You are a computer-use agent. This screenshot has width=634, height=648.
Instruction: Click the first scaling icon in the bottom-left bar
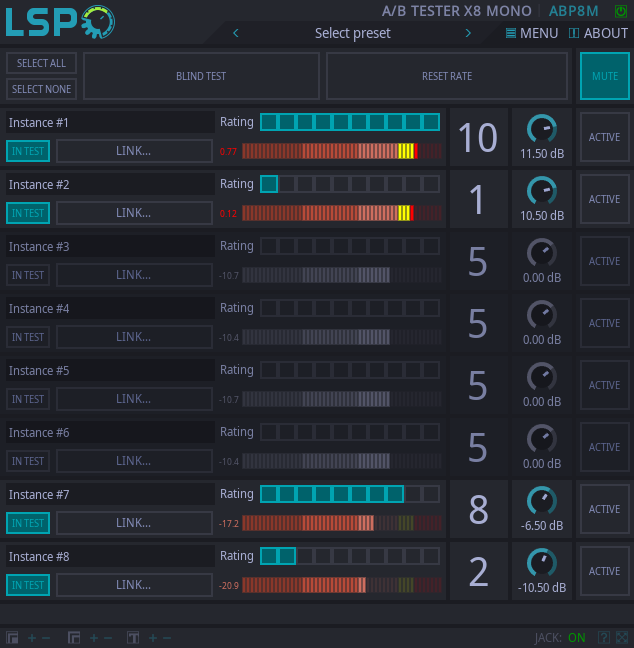(x=13, y=637)
